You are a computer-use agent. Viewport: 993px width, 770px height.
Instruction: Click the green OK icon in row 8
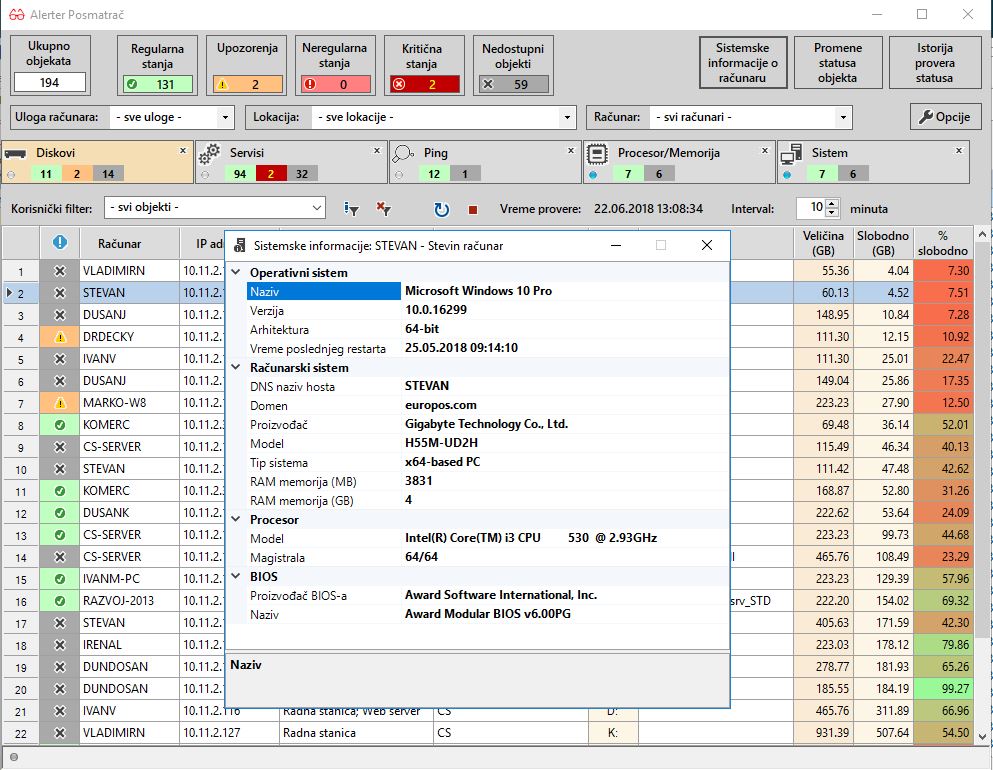60,425
